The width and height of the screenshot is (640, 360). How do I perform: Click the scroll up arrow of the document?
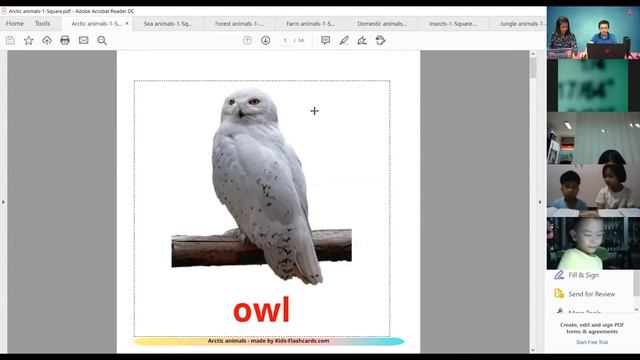click(x=533, y=54)
